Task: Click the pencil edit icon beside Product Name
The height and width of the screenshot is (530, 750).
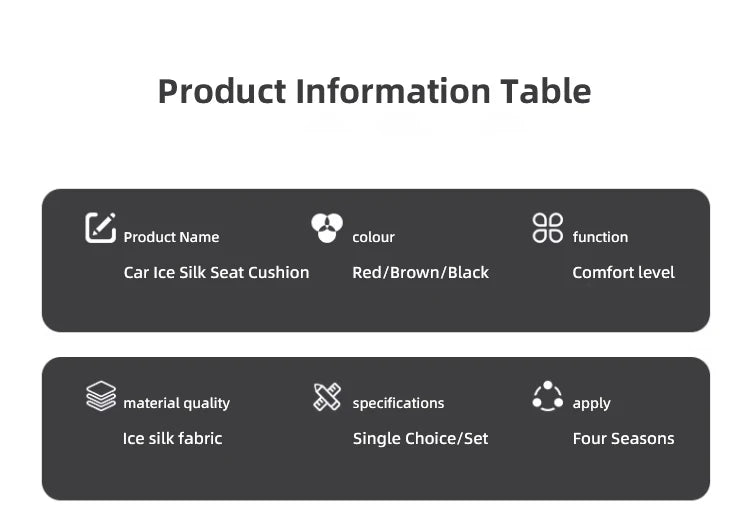Action: pos(101,228)
